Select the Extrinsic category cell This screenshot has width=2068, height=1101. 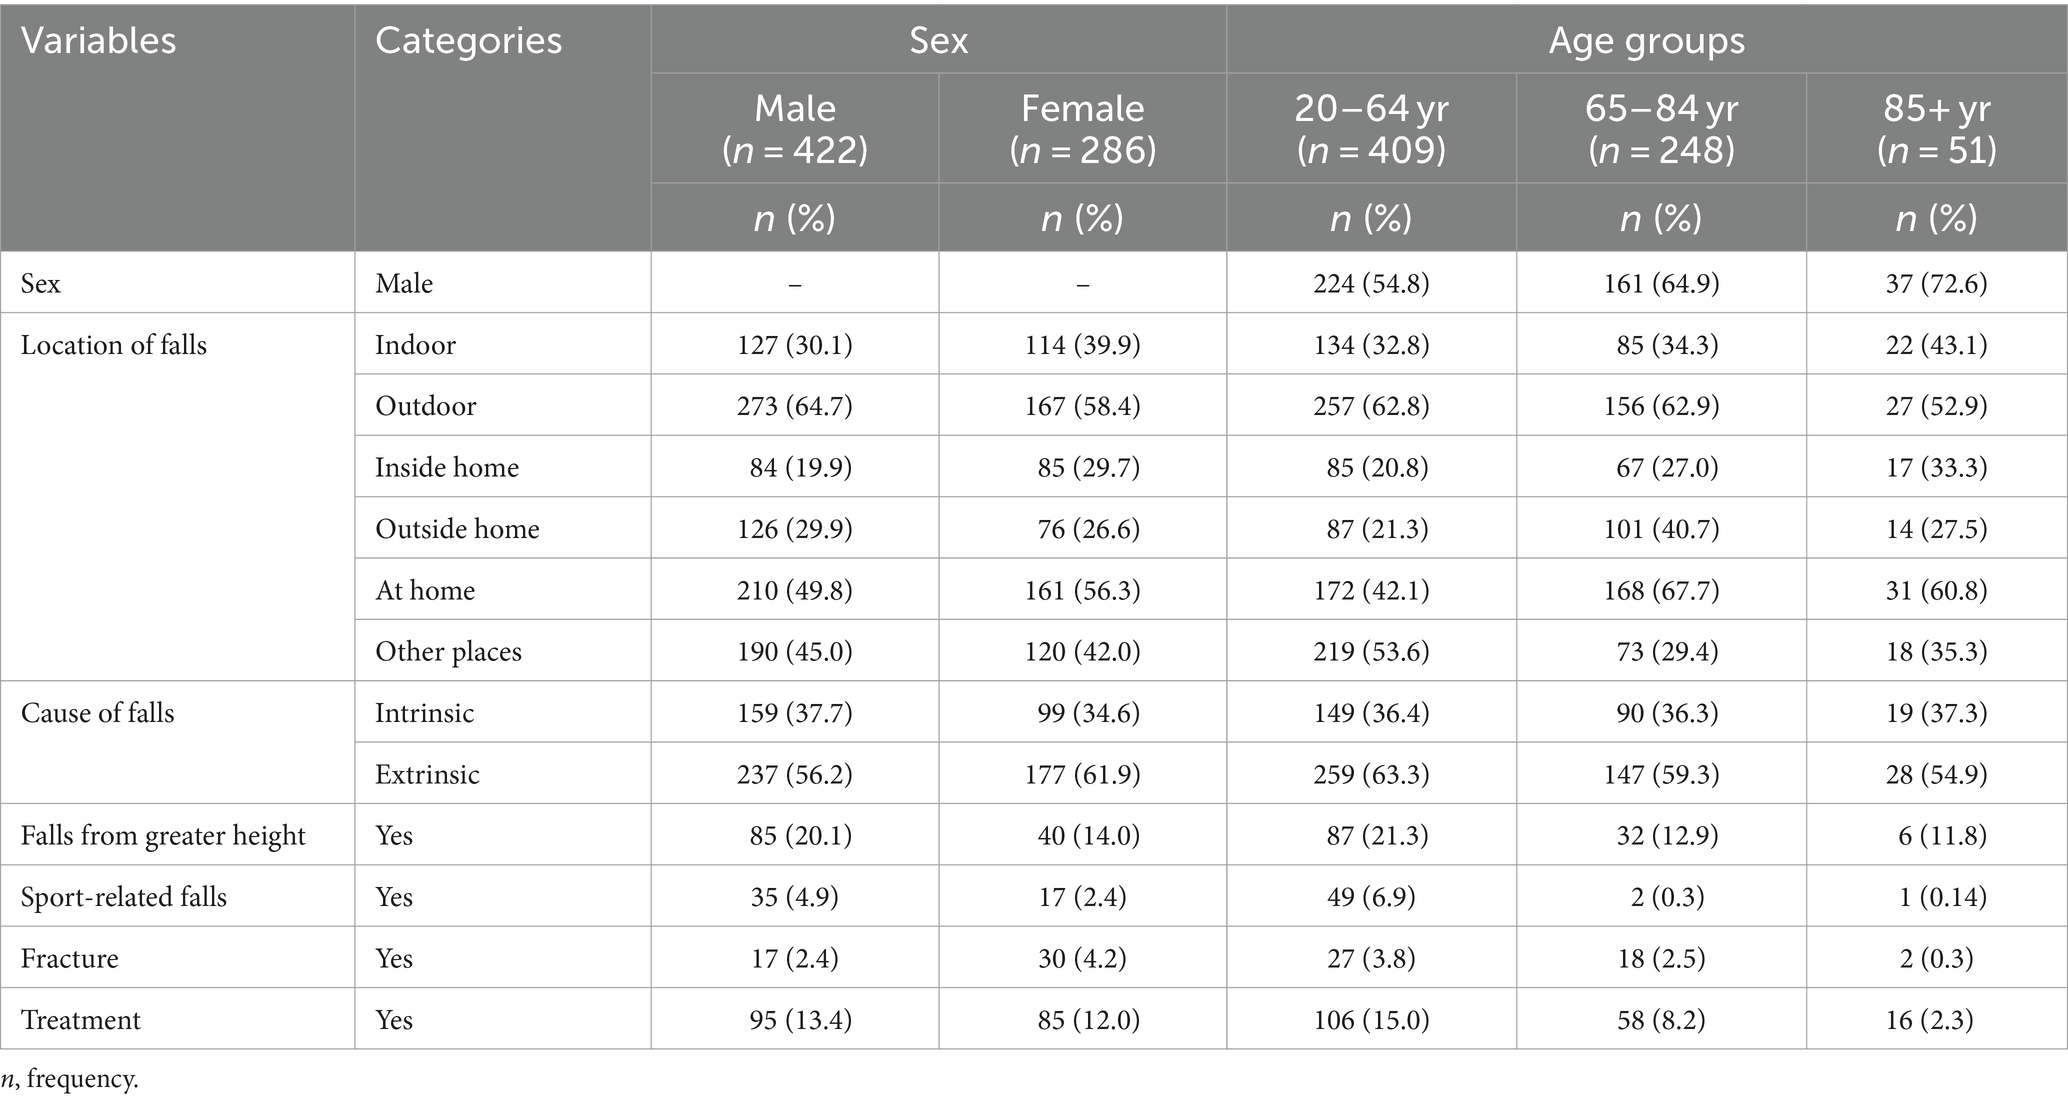[x=427, y=774]
